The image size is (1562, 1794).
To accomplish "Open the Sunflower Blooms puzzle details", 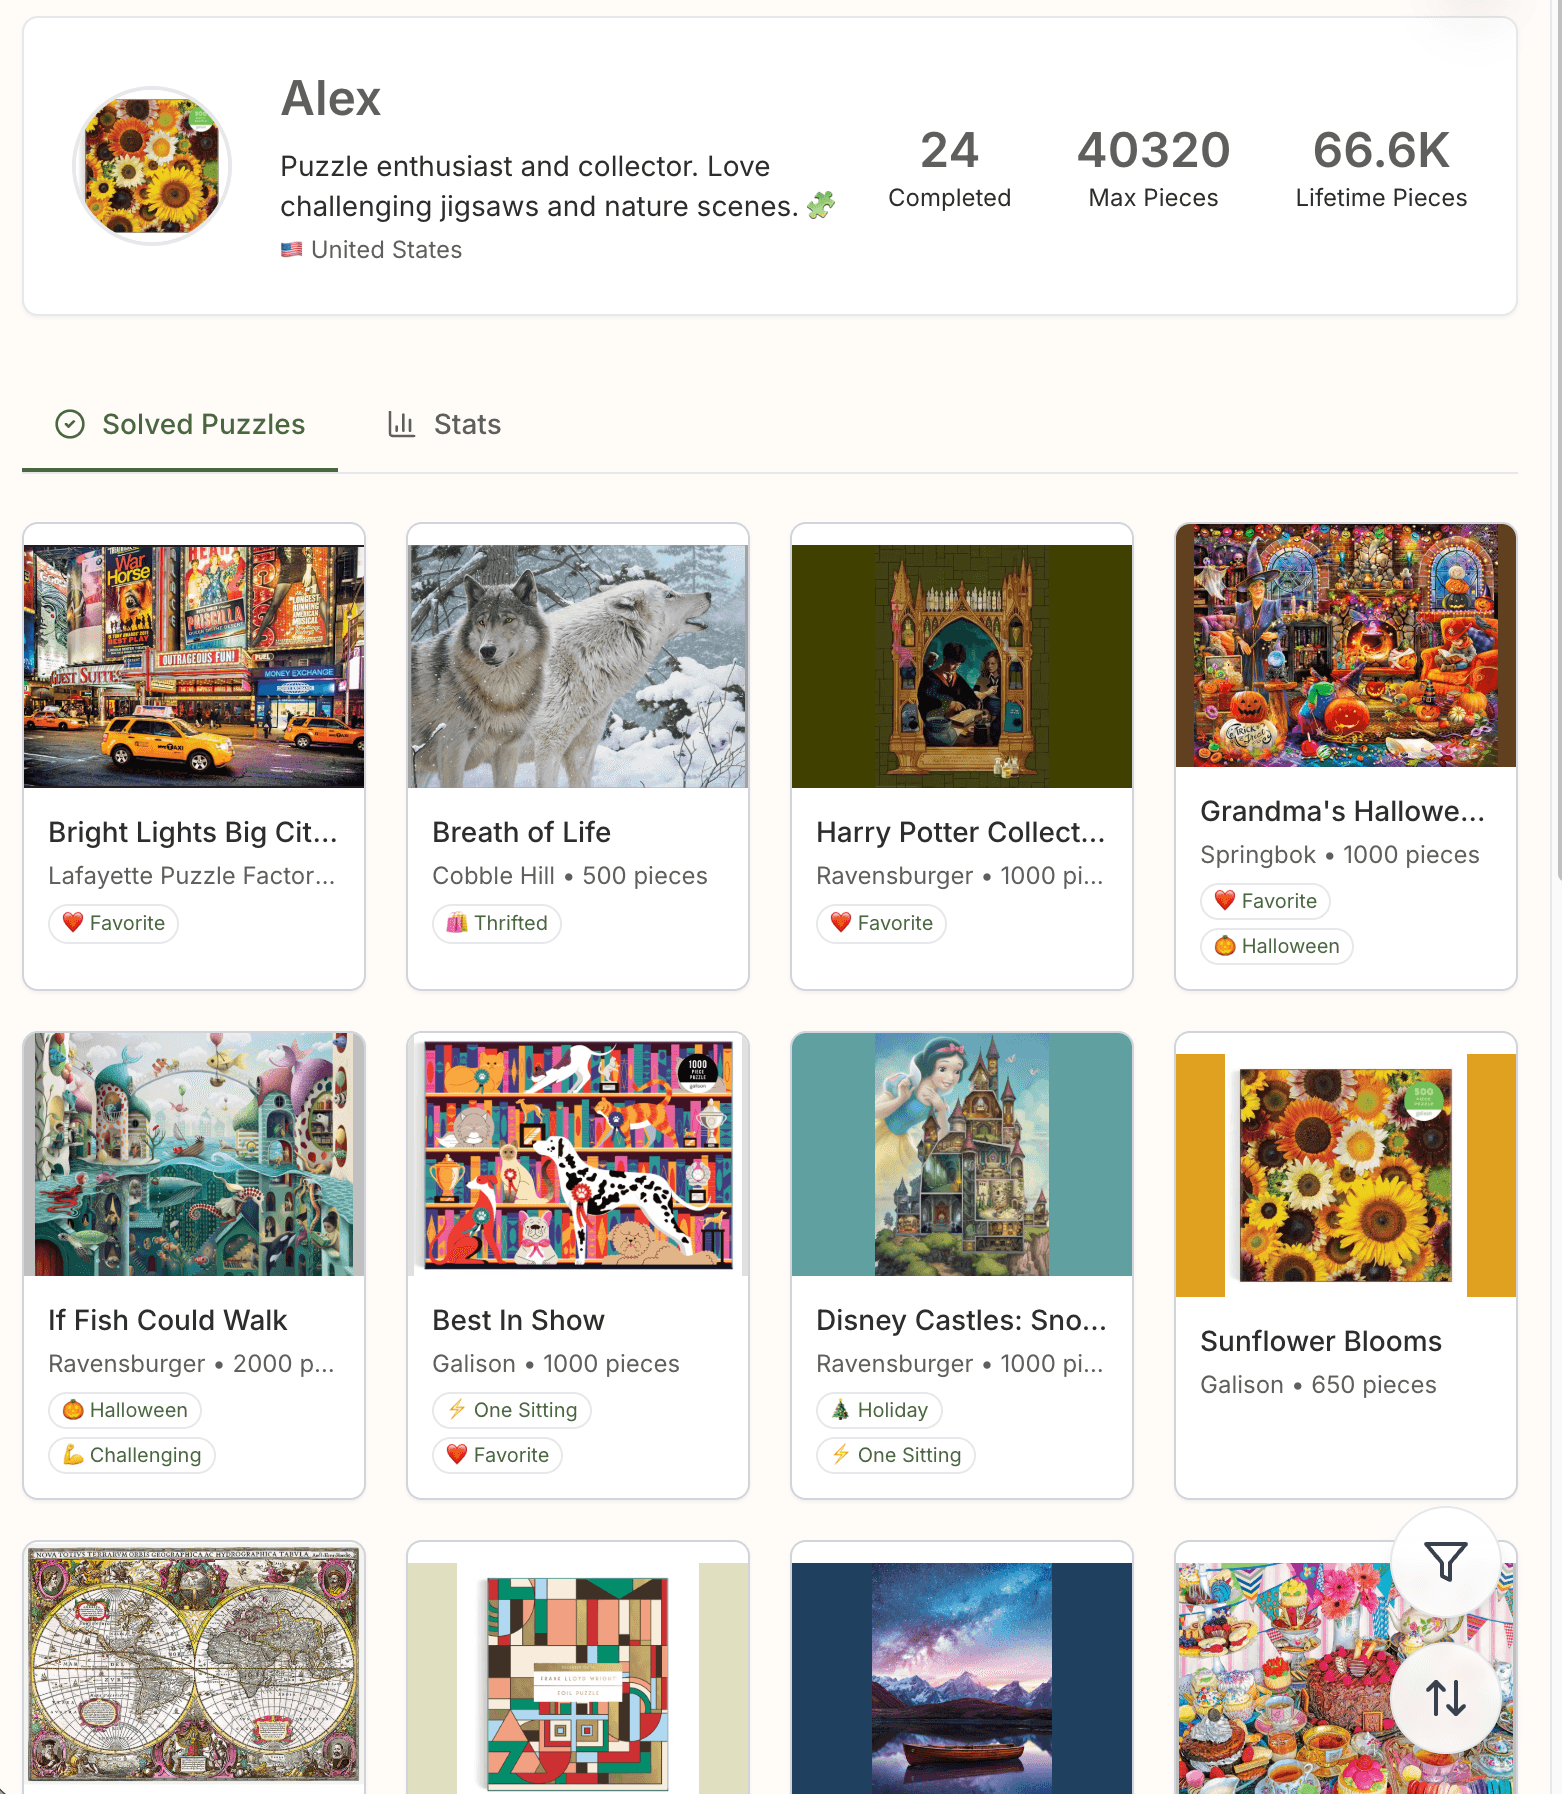I will point(1320,1341).
